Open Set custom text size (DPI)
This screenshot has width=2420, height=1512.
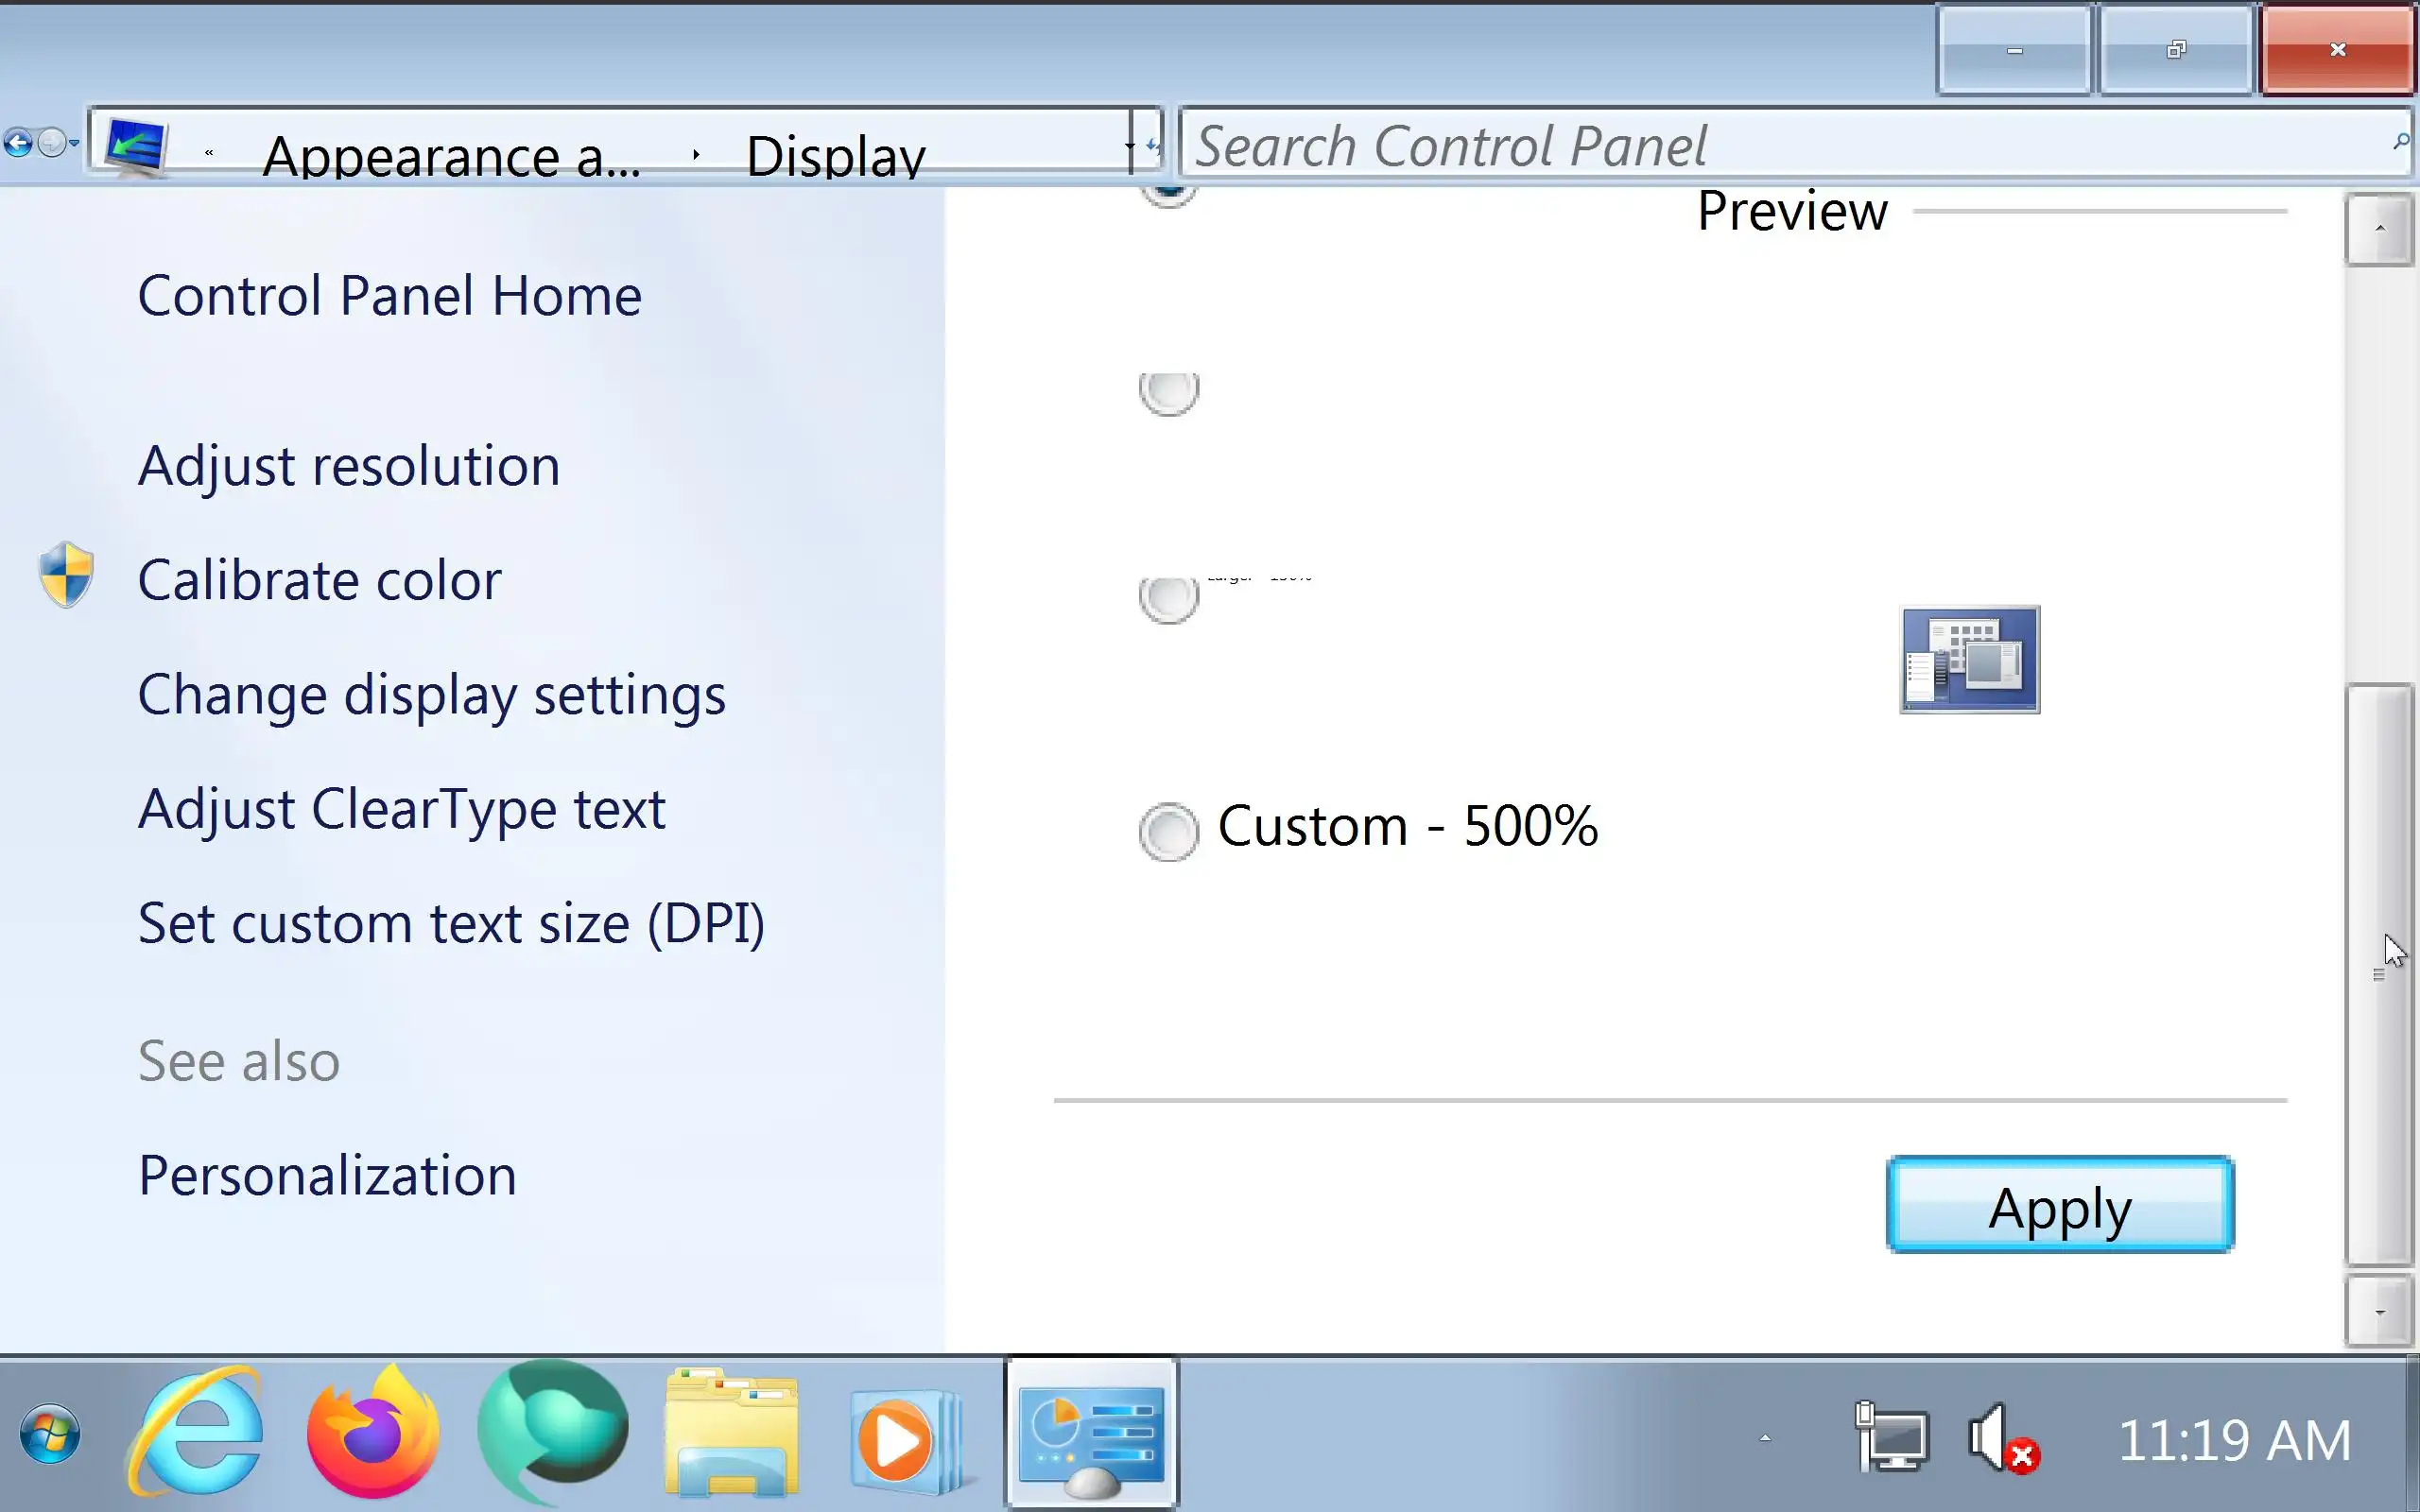point(451,922)
